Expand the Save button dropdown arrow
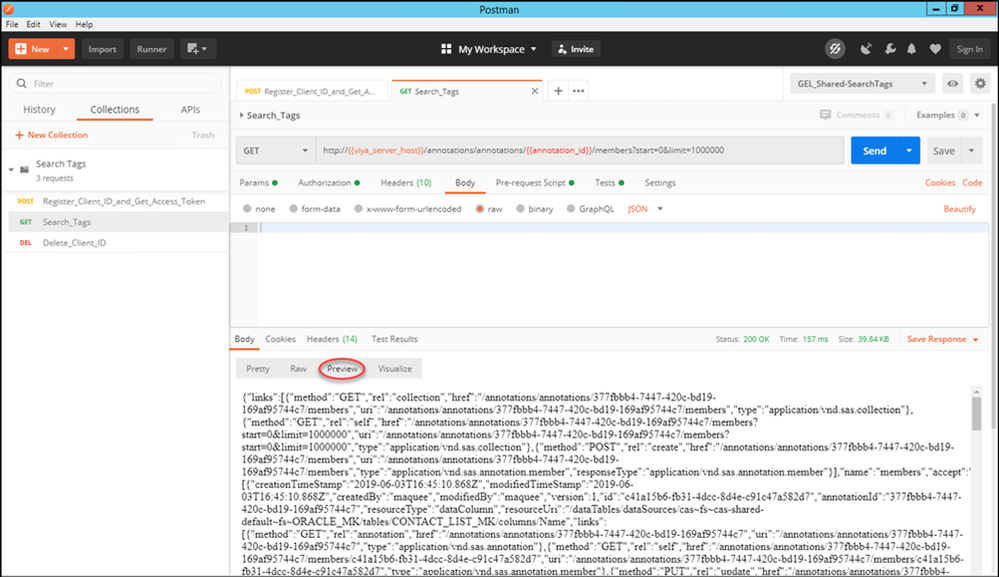This screenshot has width=999, height=577. click(x=972, y=151)
